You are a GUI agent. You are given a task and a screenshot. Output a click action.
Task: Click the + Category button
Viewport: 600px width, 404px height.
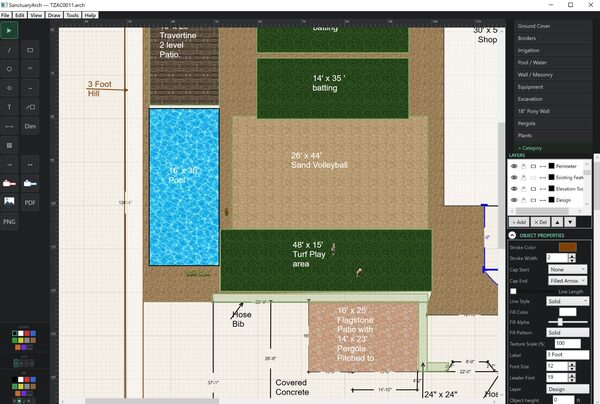[x=553, y=148]
